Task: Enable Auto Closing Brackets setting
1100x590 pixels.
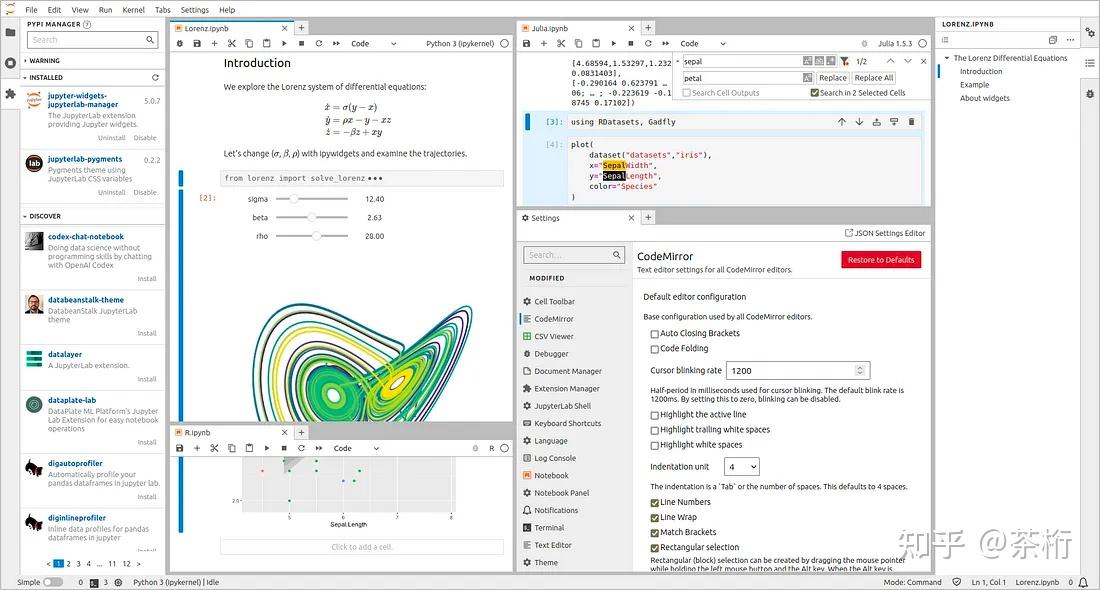Action: (x=654, y=333)
